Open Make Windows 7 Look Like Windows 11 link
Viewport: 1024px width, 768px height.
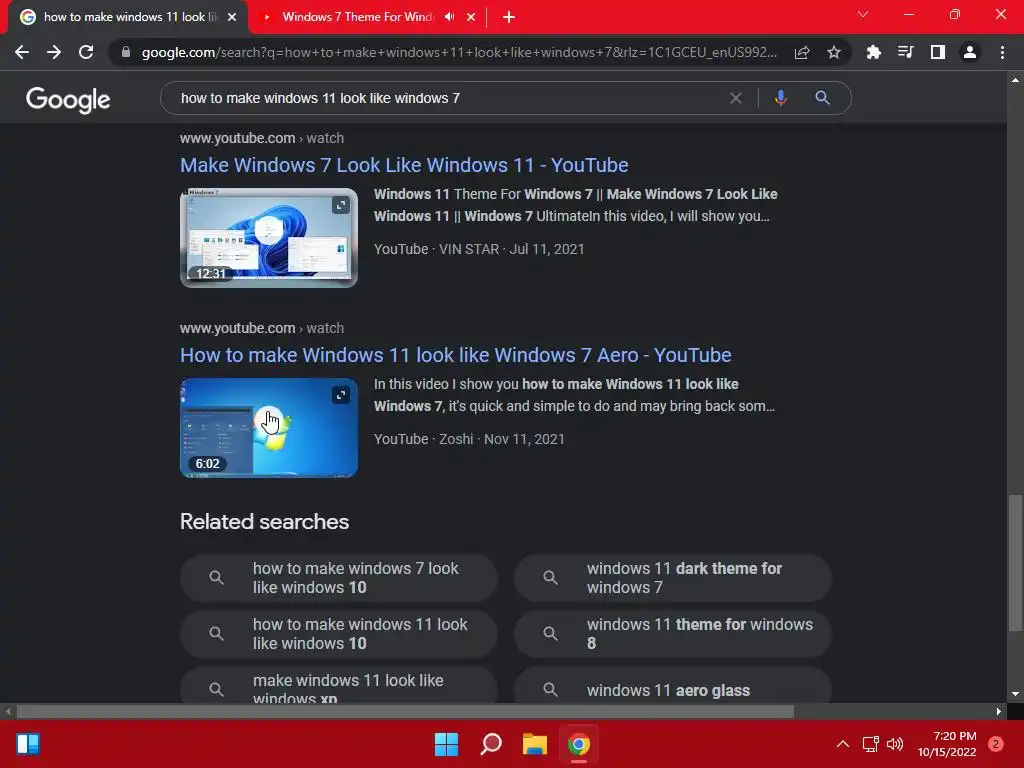pos(404,165)
